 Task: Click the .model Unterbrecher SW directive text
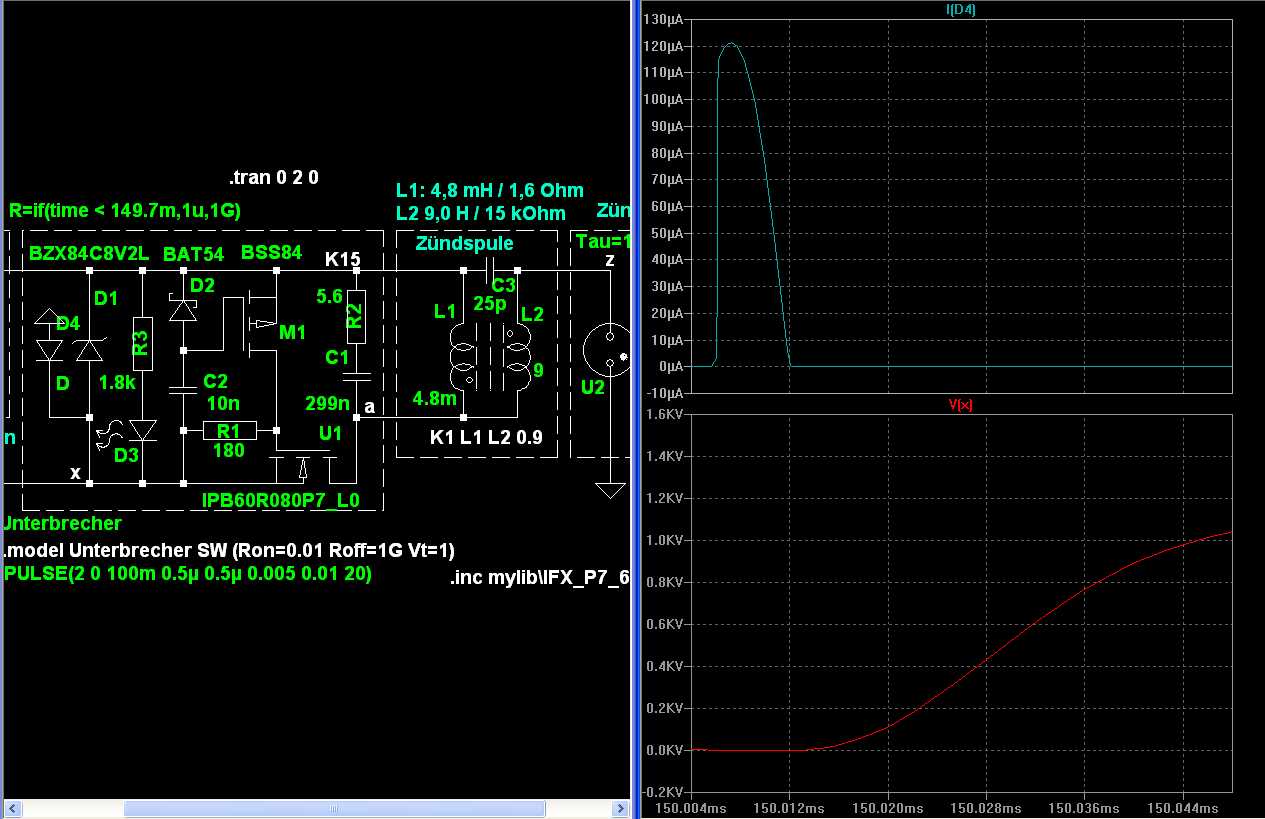(x=230, y=551)
